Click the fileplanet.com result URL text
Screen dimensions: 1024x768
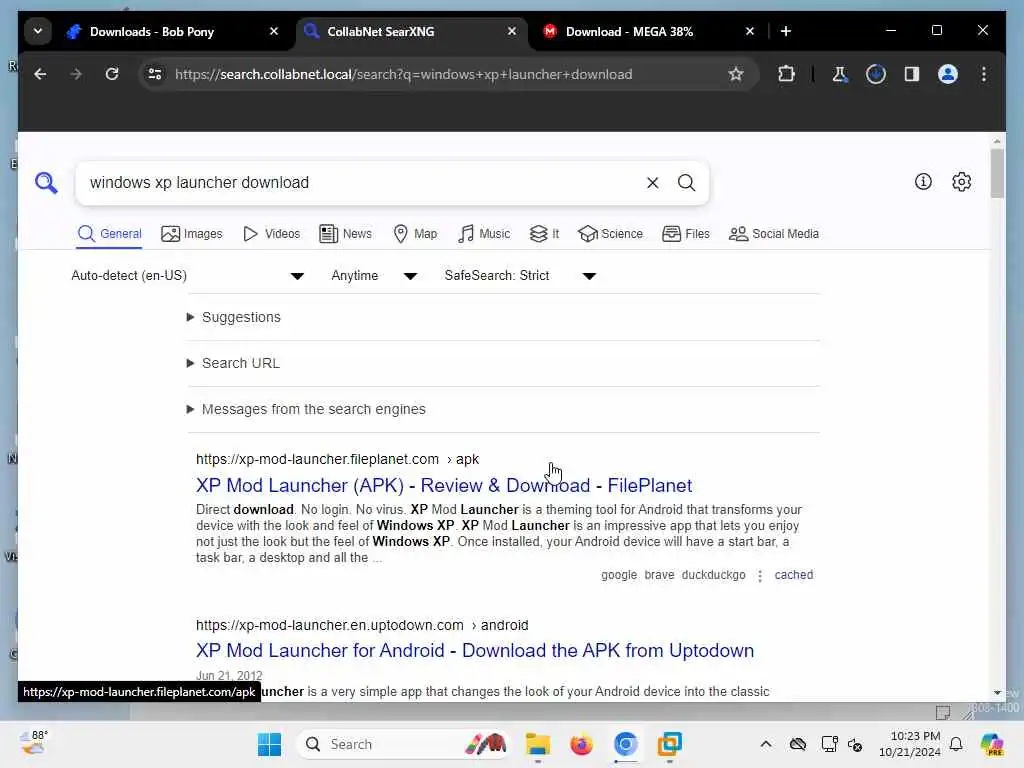coord(338,459)
